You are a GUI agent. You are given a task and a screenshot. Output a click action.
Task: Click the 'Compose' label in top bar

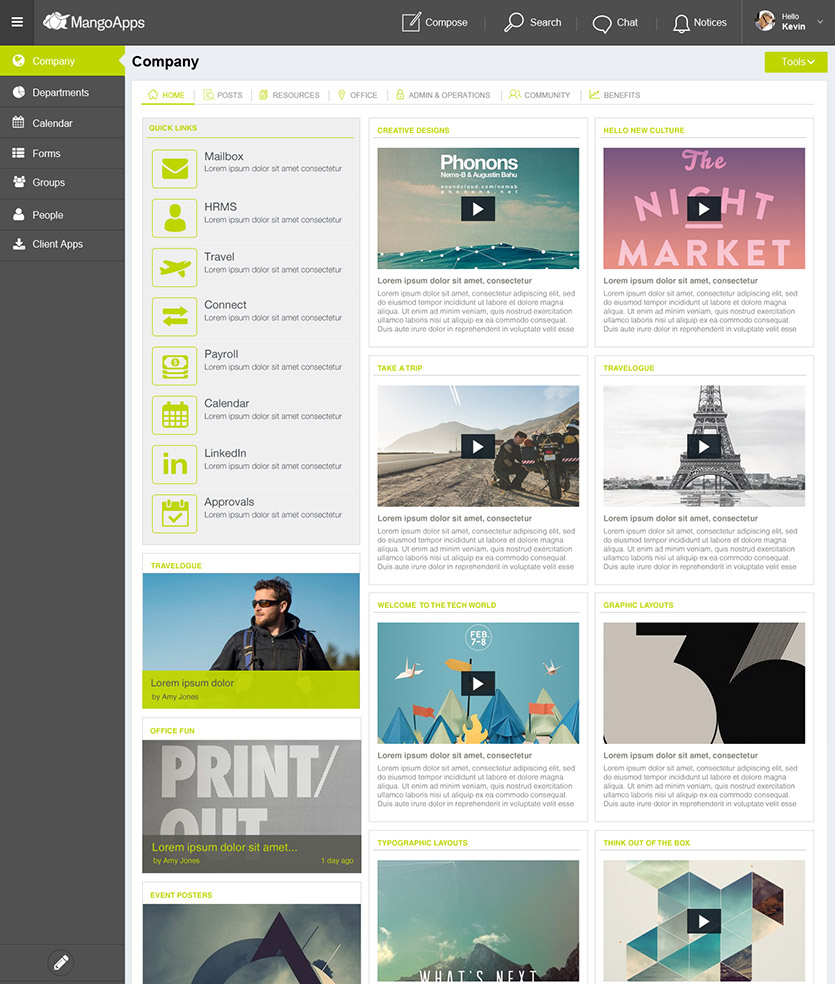(446, 23)
